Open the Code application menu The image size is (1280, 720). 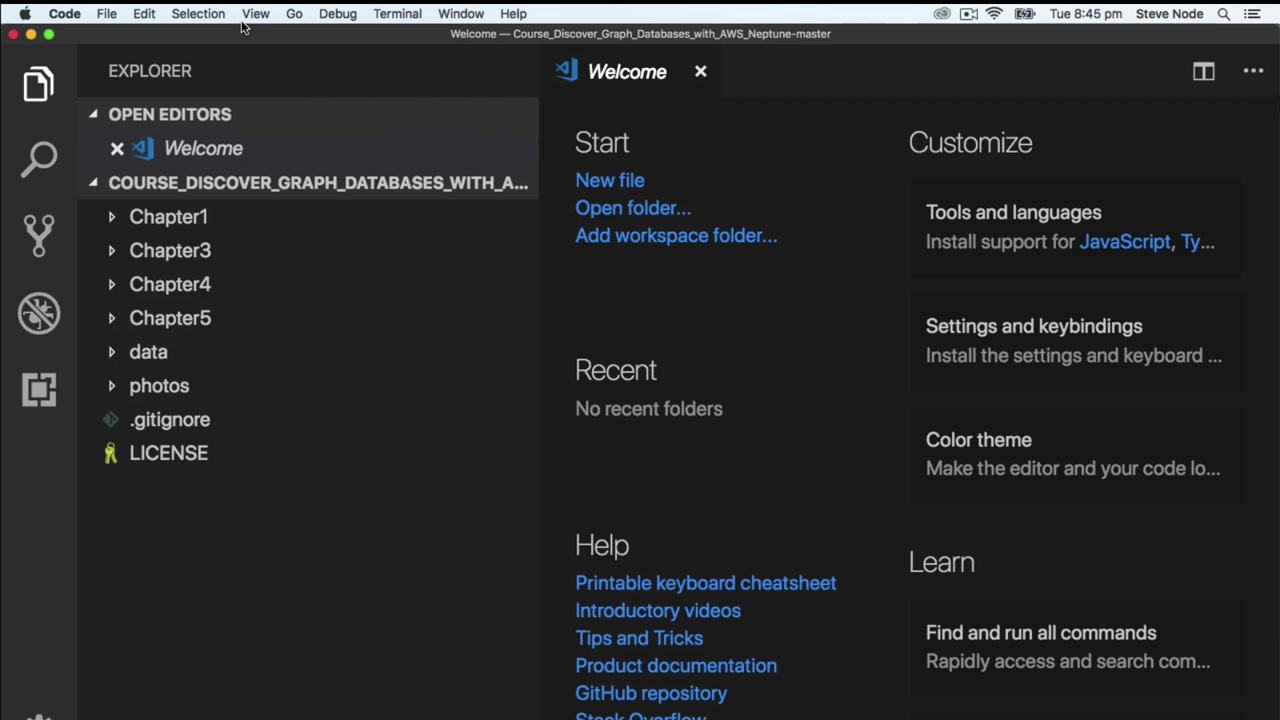(65, 14)
